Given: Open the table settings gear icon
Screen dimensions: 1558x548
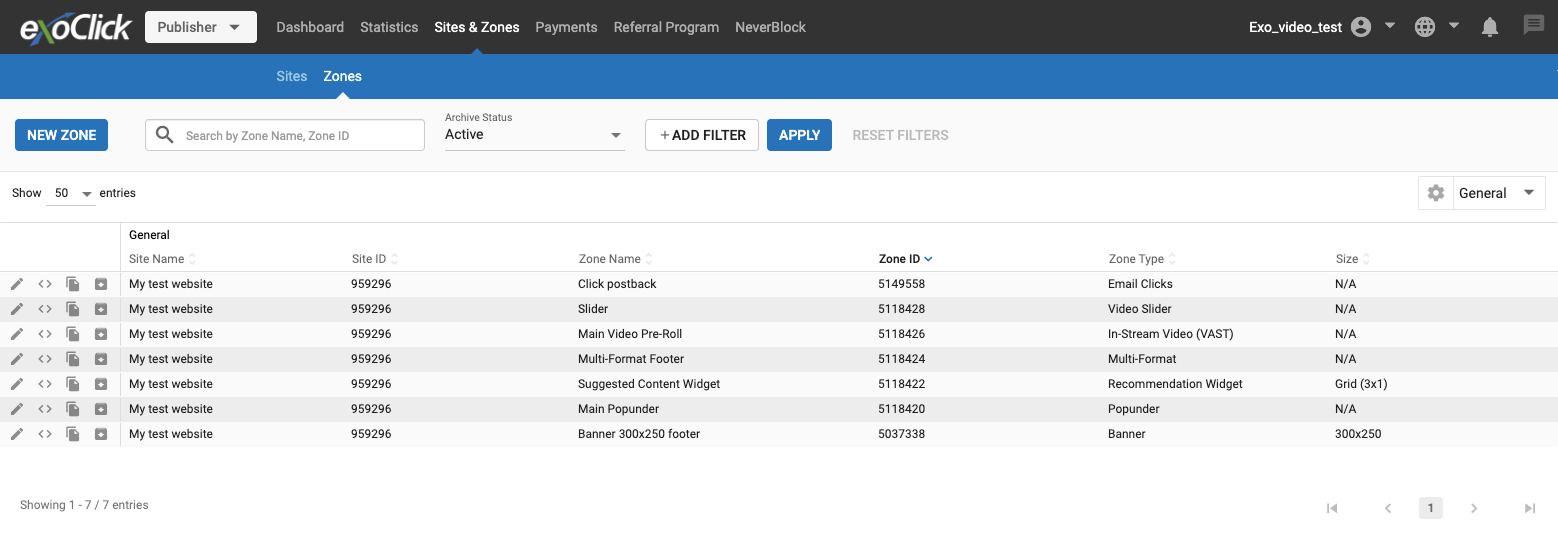Looking at the screenshot, I should (x=1436, y=193).
